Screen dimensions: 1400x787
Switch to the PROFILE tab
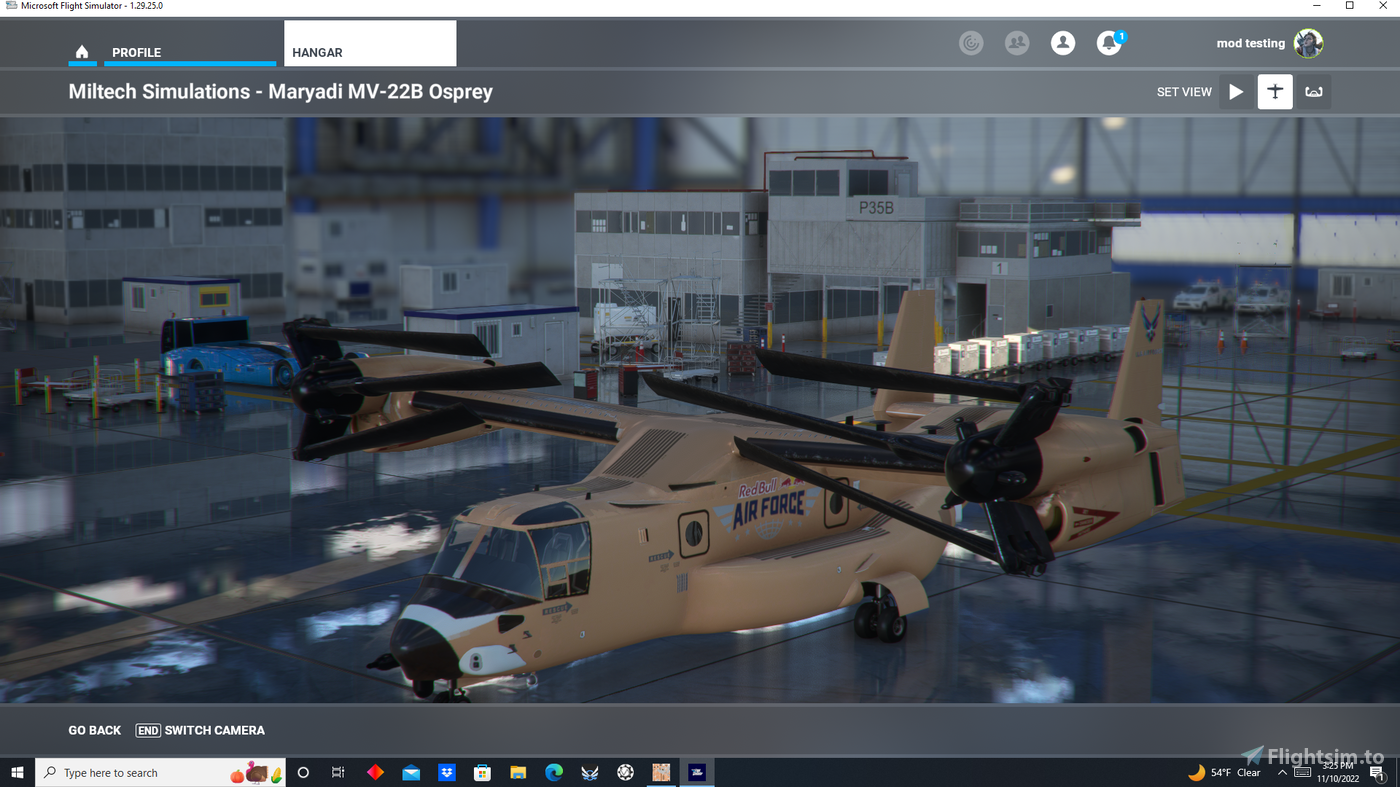137,52
